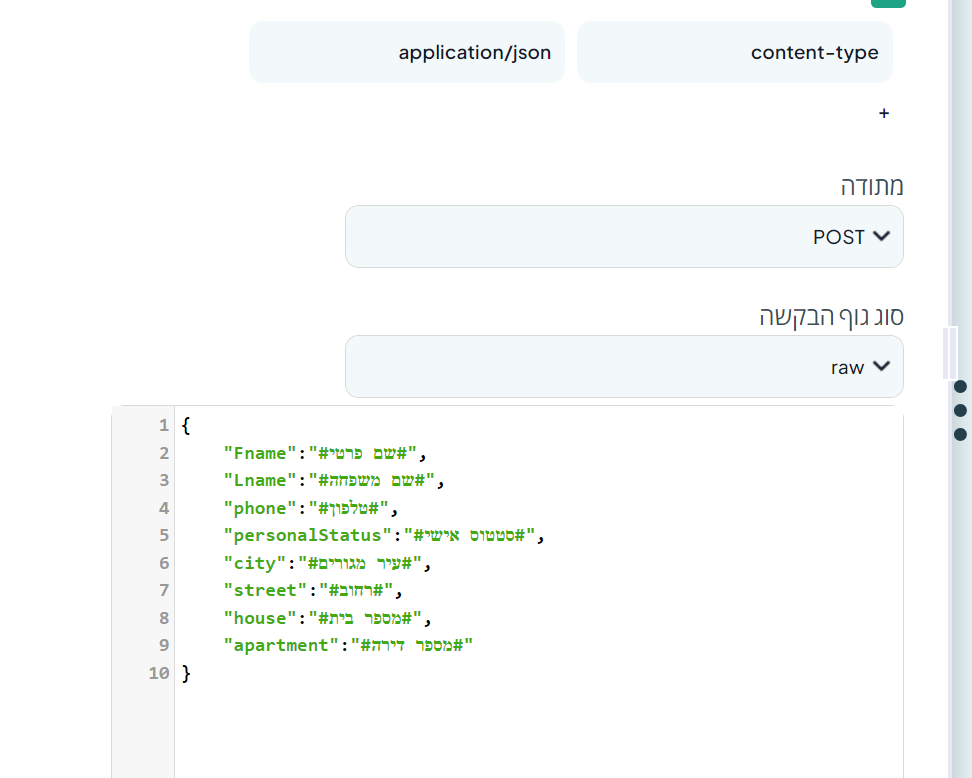Click the מתודה label above POST
Viewport: 972px width, 778px height.
click(x=871, y=186)
